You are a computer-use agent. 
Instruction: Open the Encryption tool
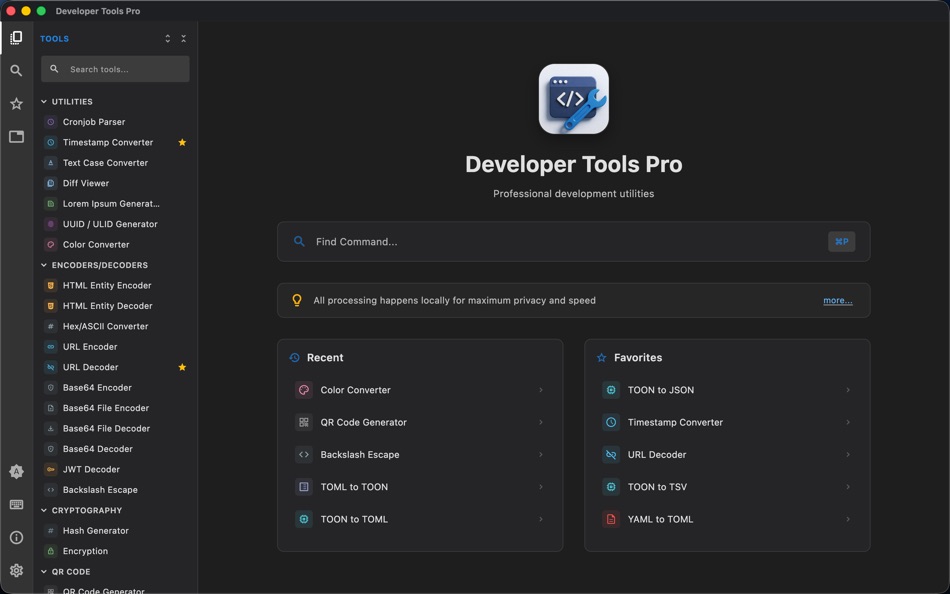(x=83, y=551)
